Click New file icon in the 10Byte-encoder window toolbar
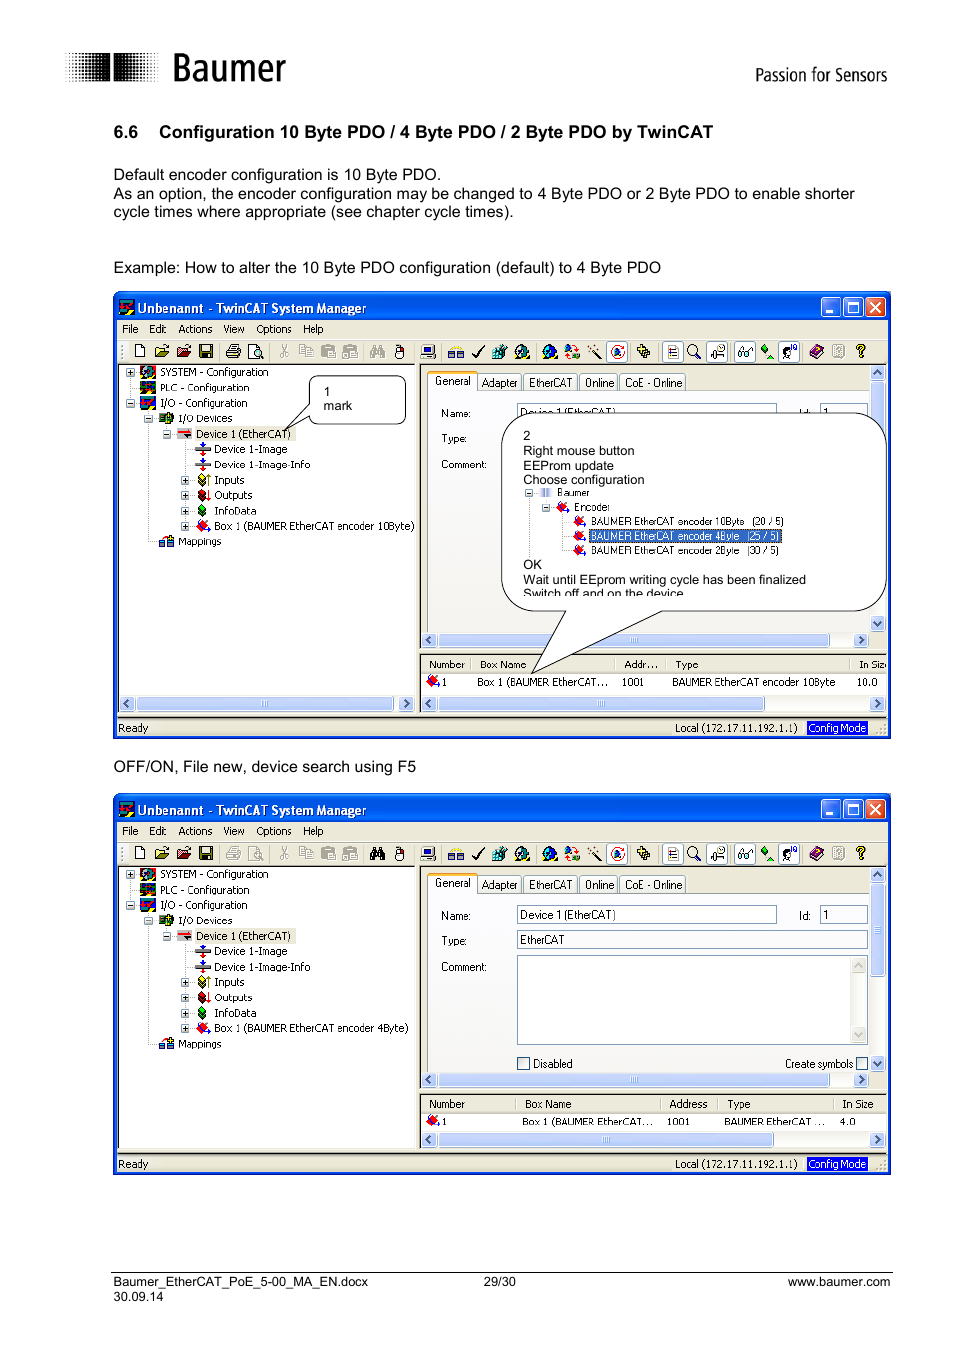 pos(140,351)
